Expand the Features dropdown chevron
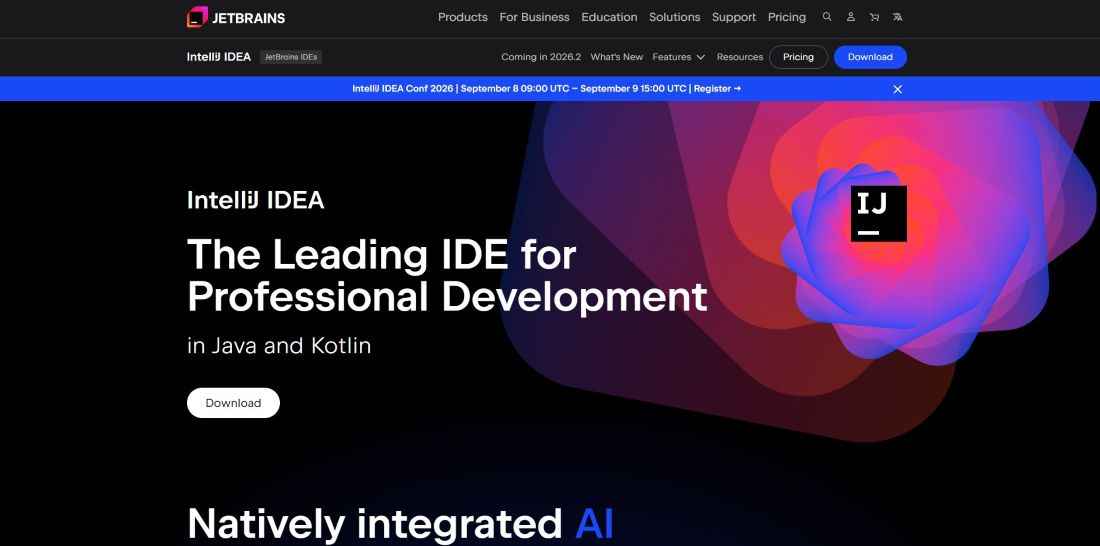 point(700,57)
